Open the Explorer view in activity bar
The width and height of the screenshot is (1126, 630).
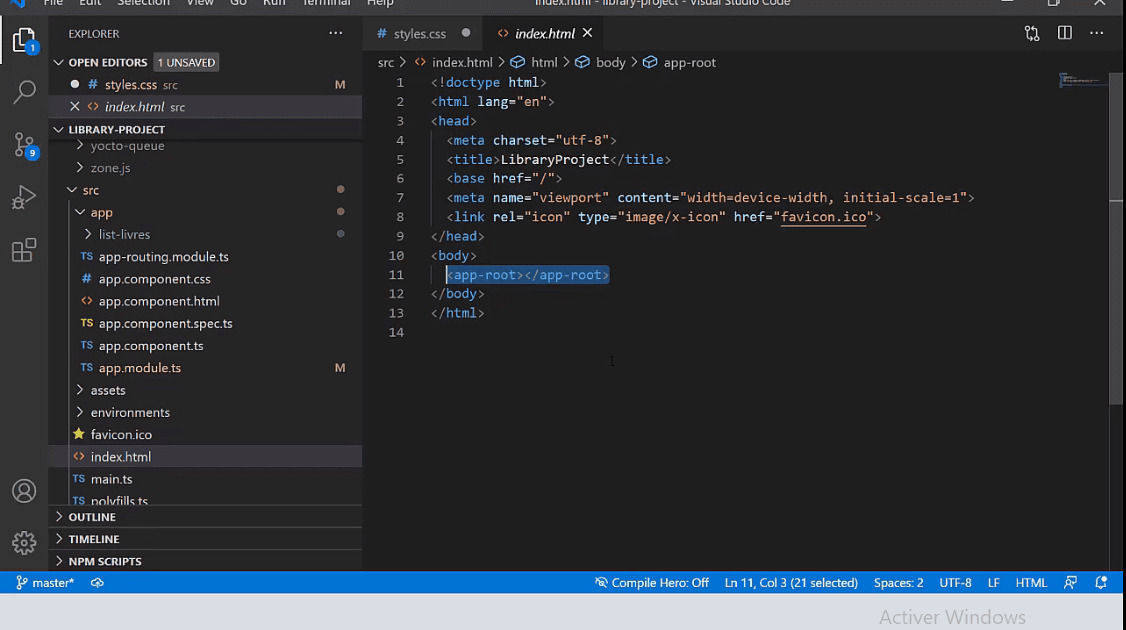coord(24,40)
